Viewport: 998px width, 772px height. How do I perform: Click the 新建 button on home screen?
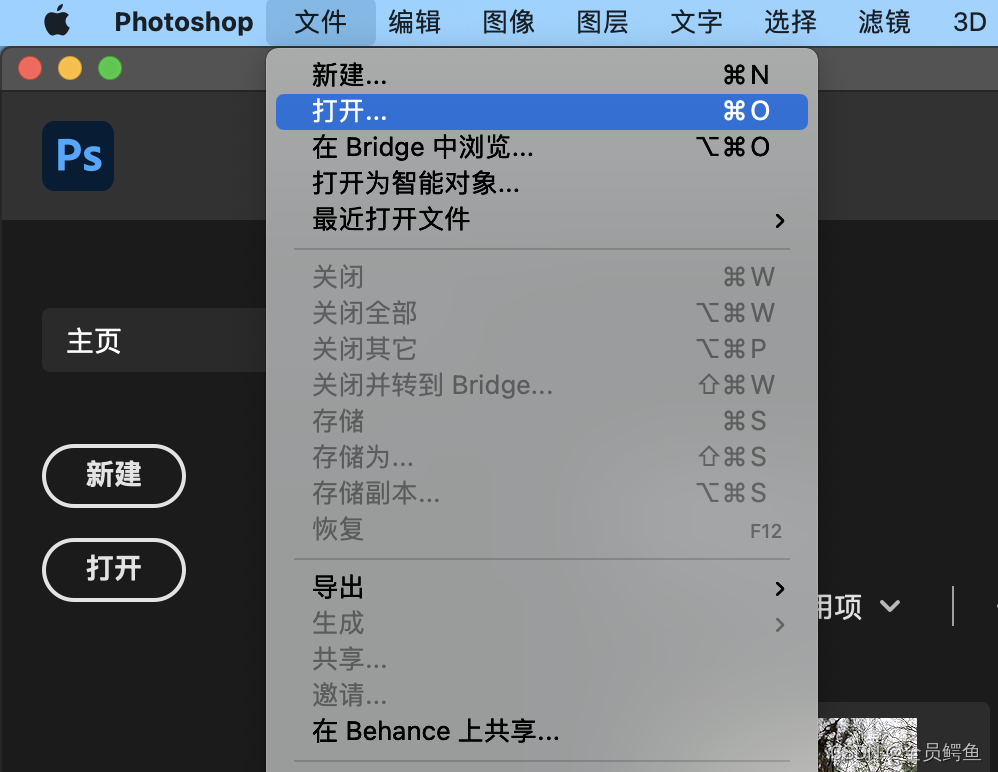pyautogui.click(x=114, y=475)
